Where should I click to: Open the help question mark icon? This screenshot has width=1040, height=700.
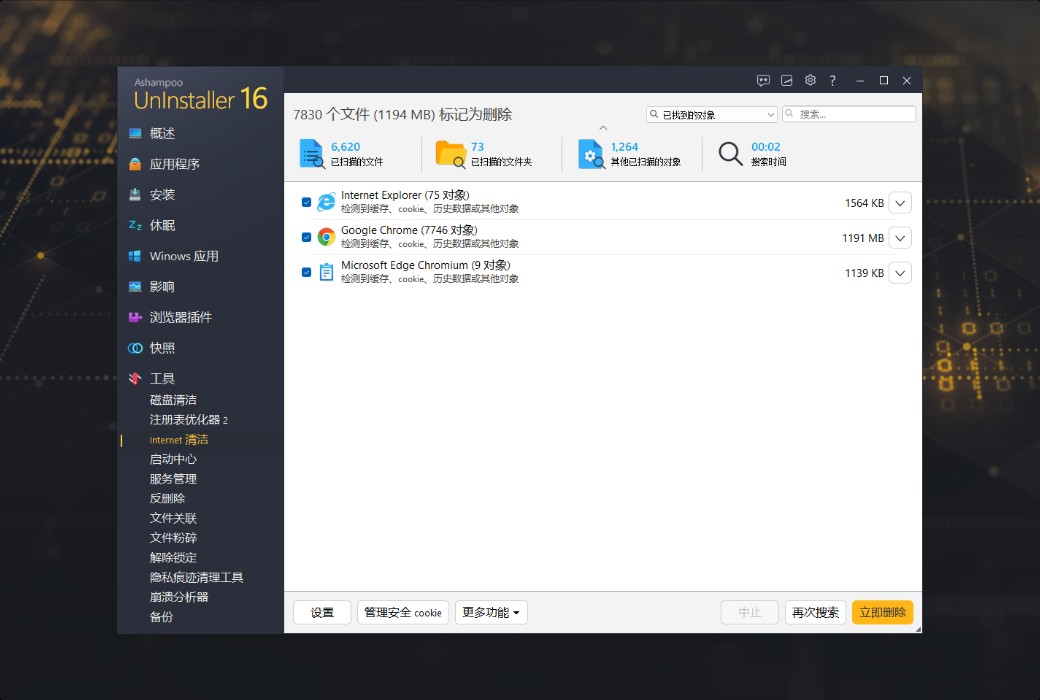[833, 80]
